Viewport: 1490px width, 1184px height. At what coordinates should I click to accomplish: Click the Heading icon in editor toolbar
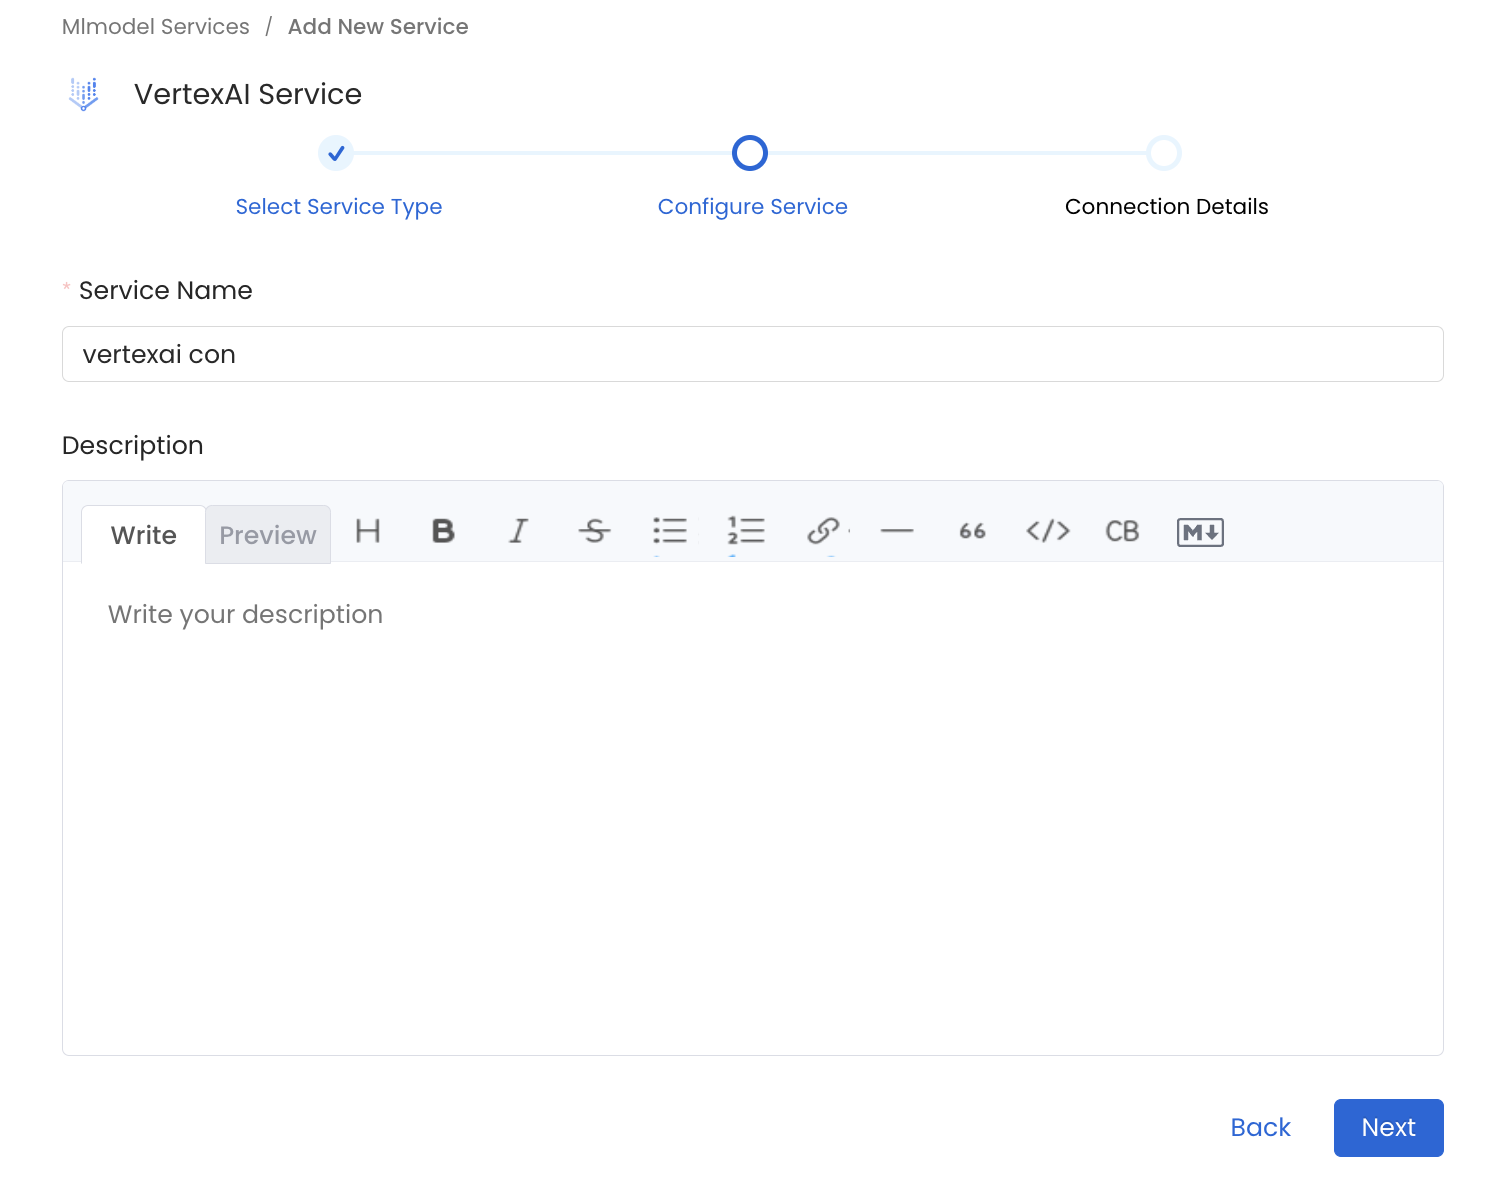(x=368, y=531)
